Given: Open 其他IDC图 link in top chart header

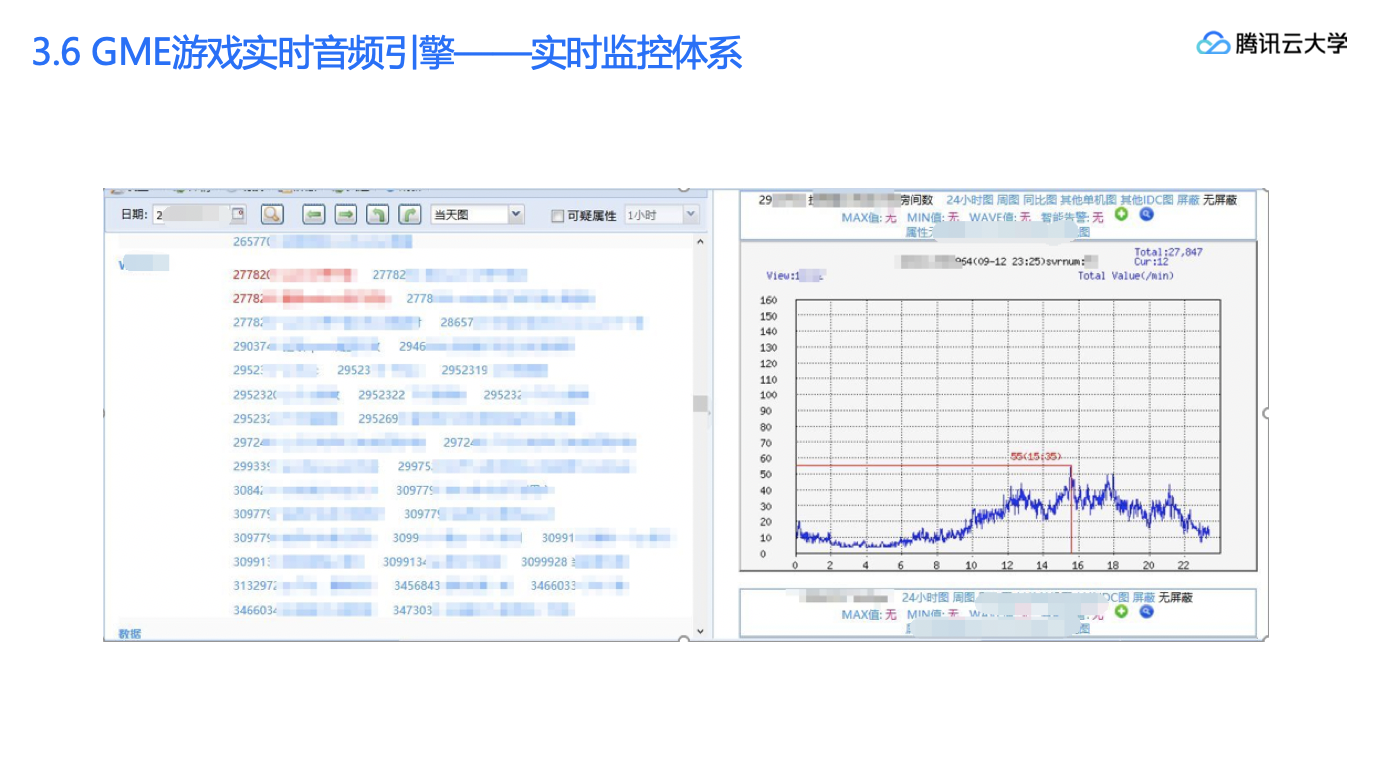Looking at the screenshot, I should (1147, 200).
